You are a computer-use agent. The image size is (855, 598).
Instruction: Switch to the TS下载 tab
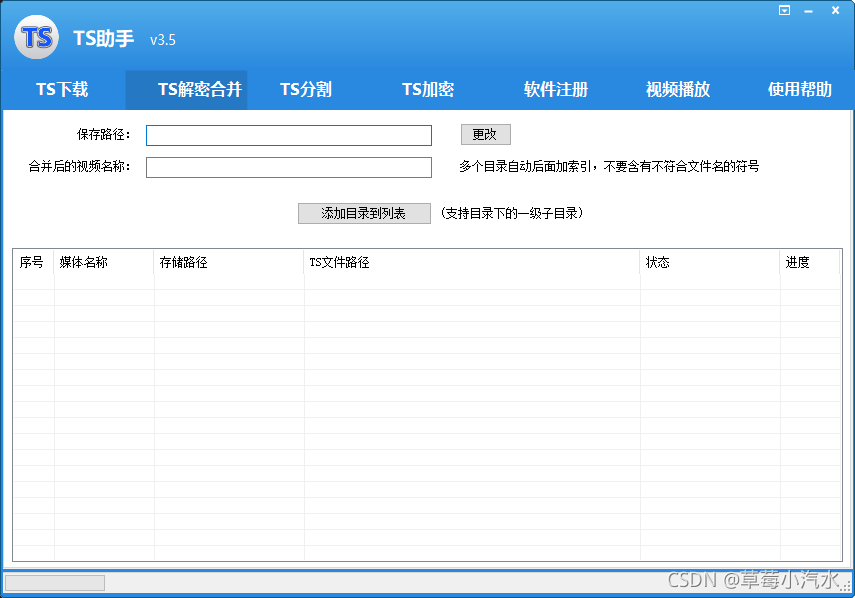(62, 89)
